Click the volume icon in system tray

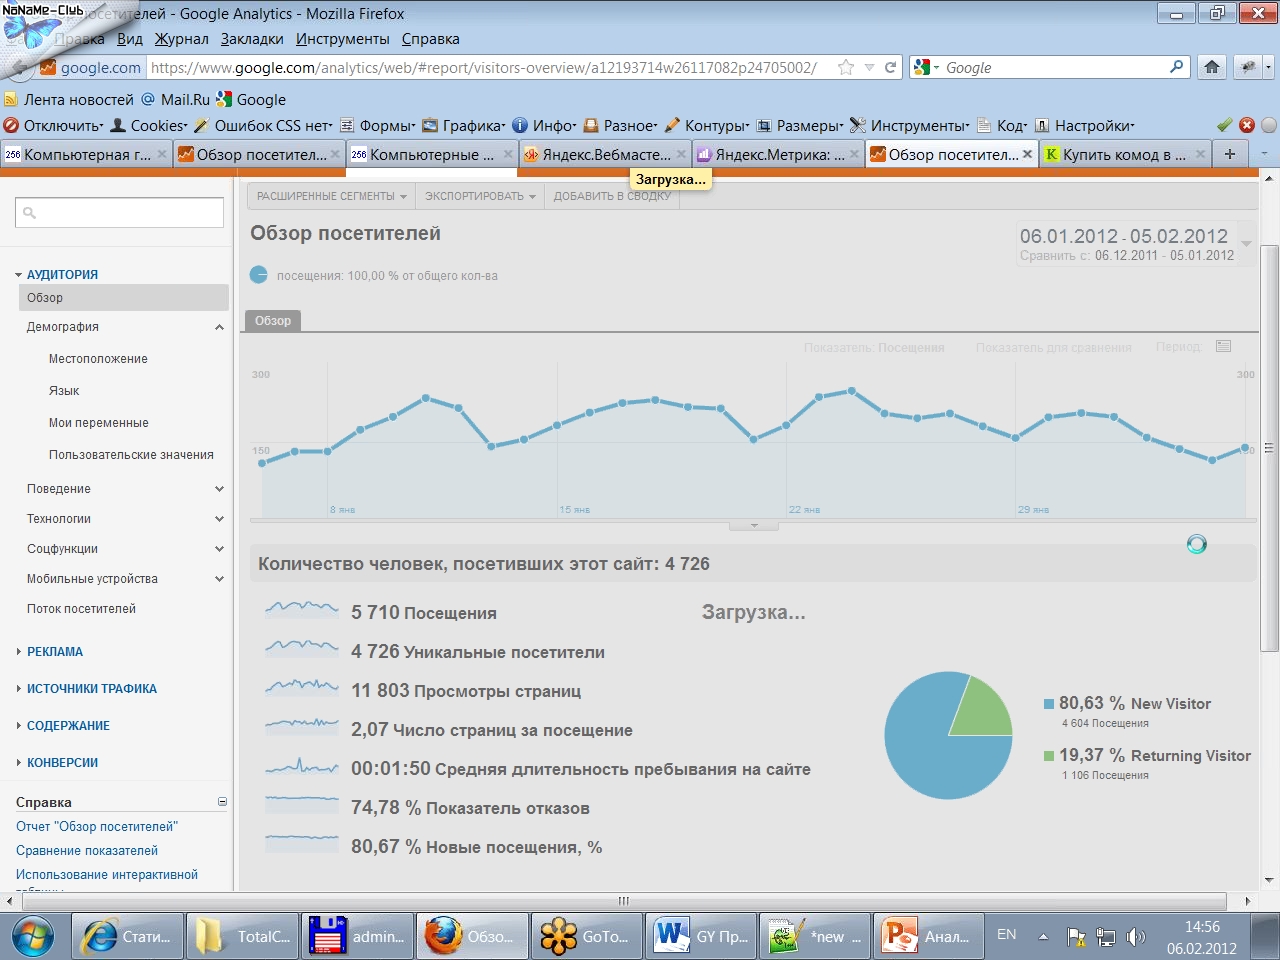pos(1136,936)
